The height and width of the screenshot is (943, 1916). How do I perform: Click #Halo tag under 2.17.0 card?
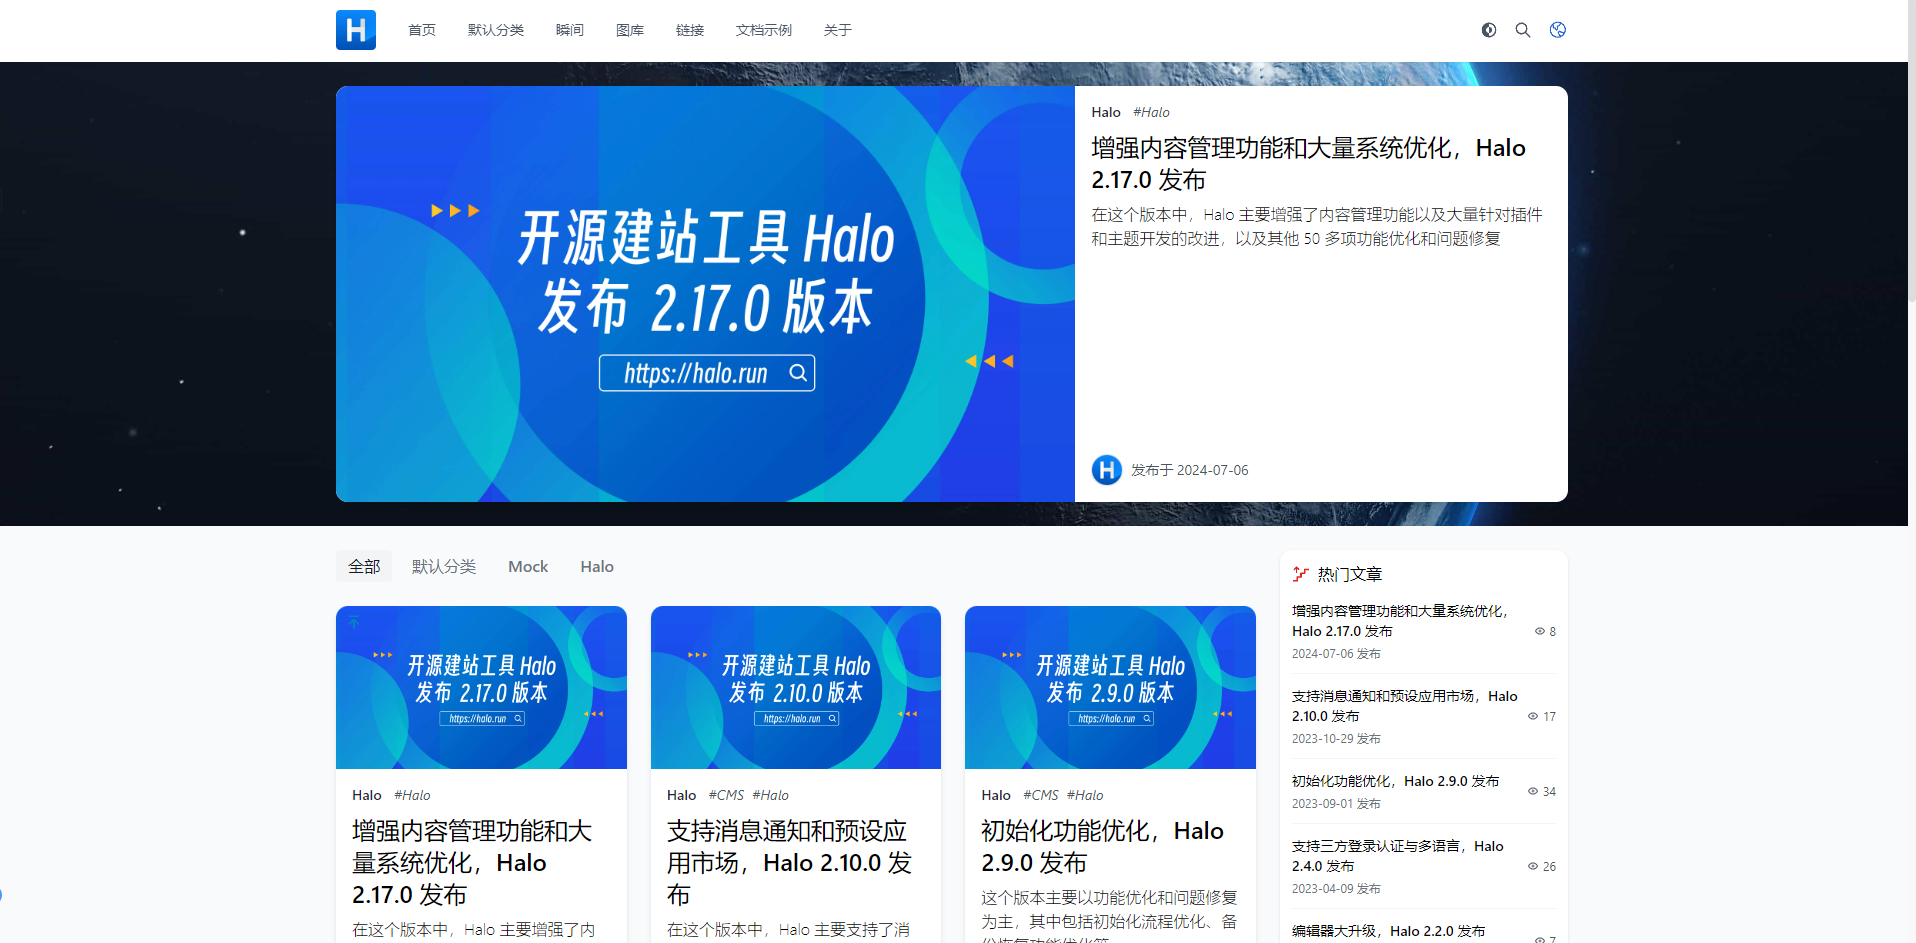click(x=412, y=795)
